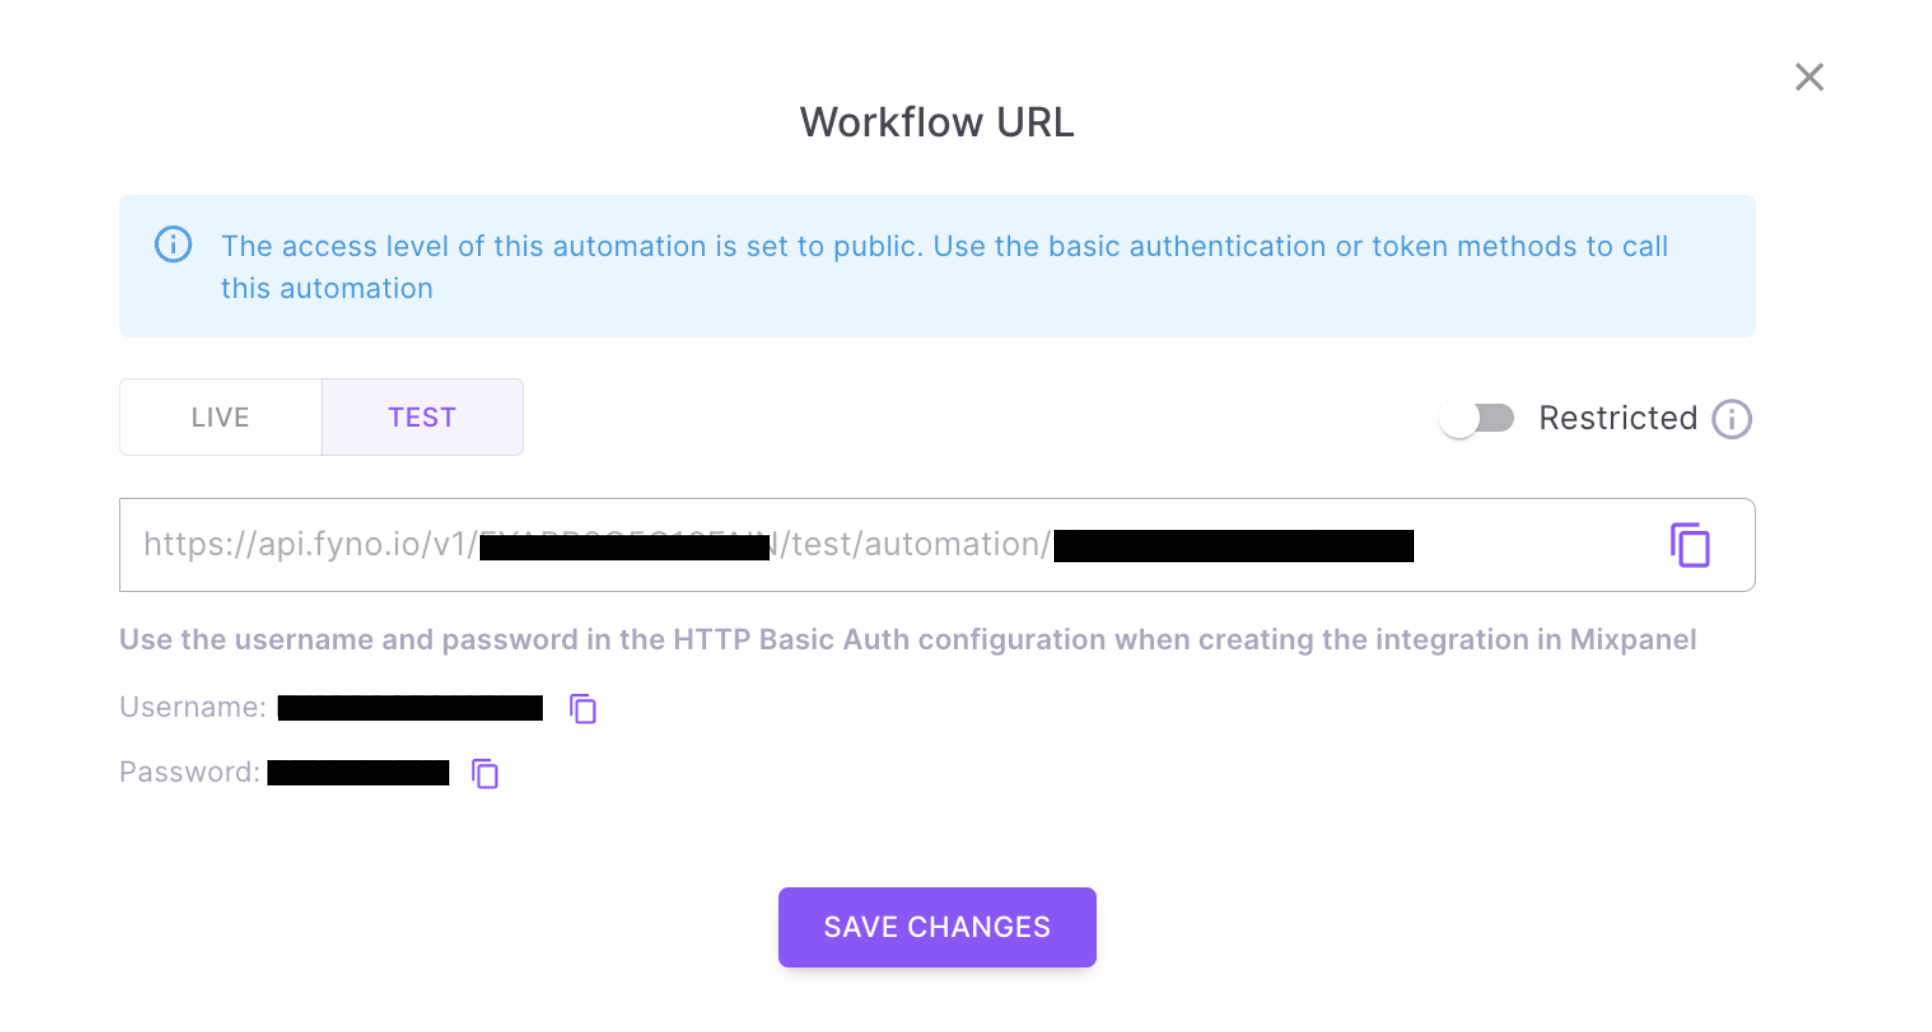Click the redacted automation ID in the URL

(x=1233, y=546)
